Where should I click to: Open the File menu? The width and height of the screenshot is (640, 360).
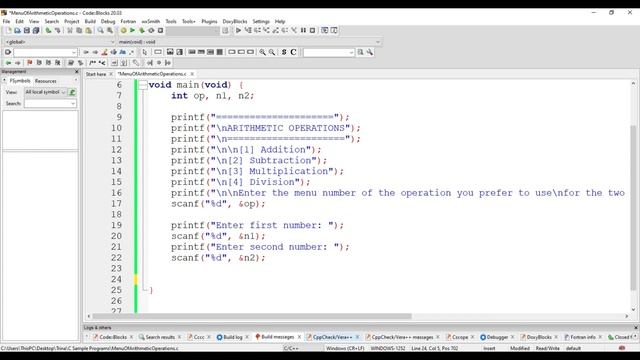pyautogui.click(x=7, y=21)
